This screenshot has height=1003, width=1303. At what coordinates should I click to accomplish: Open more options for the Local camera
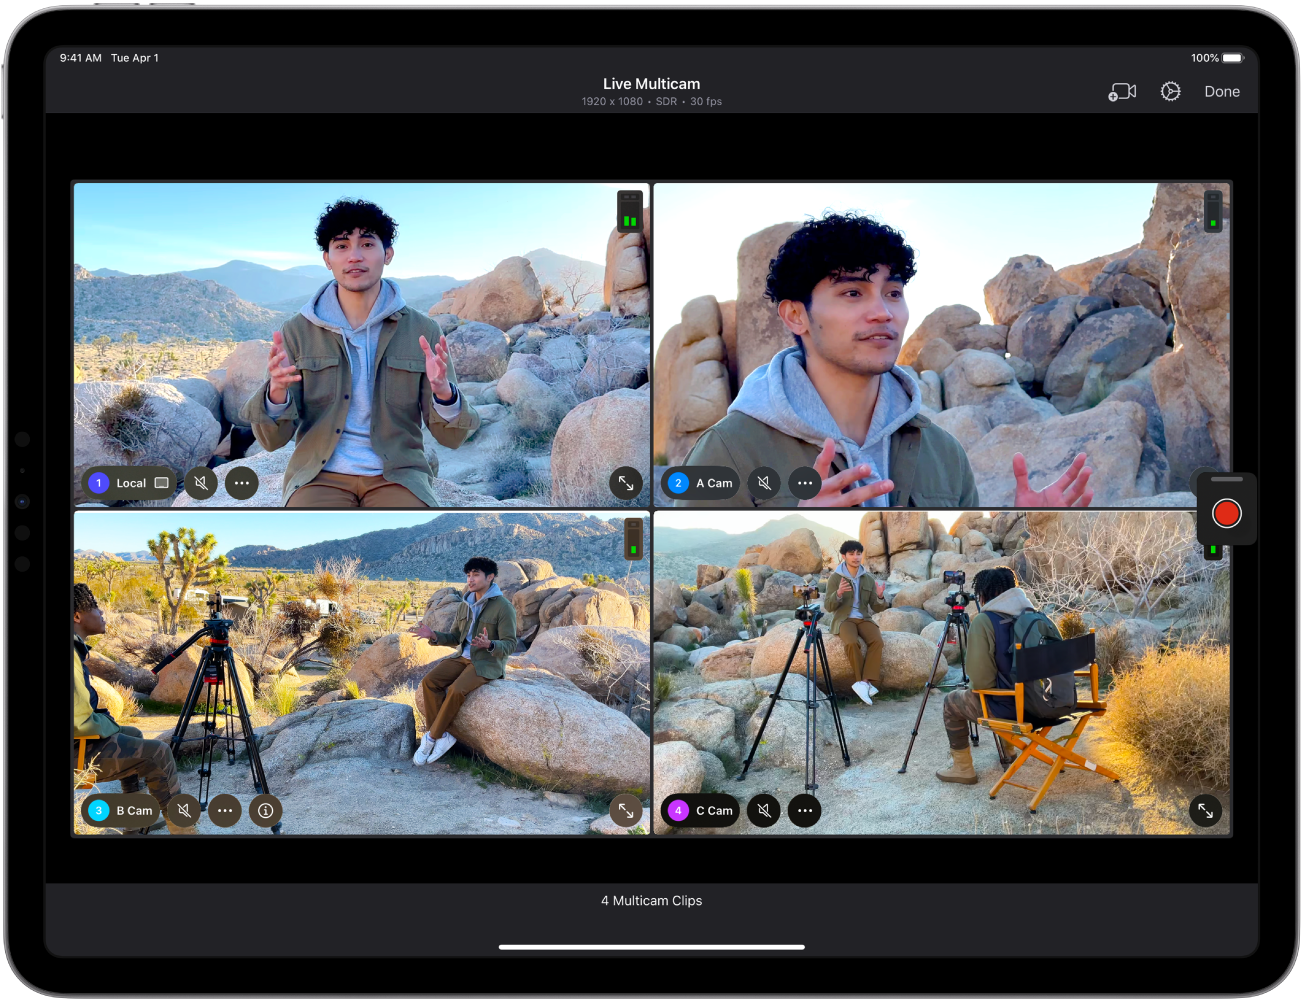[241, 483]
